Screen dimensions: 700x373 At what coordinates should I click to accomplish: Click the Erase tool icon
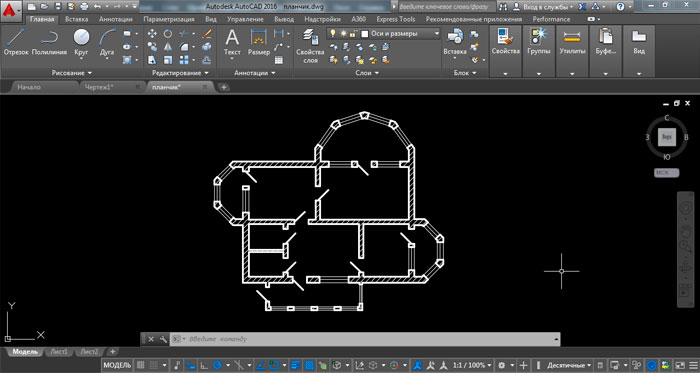tap(206, 33)
